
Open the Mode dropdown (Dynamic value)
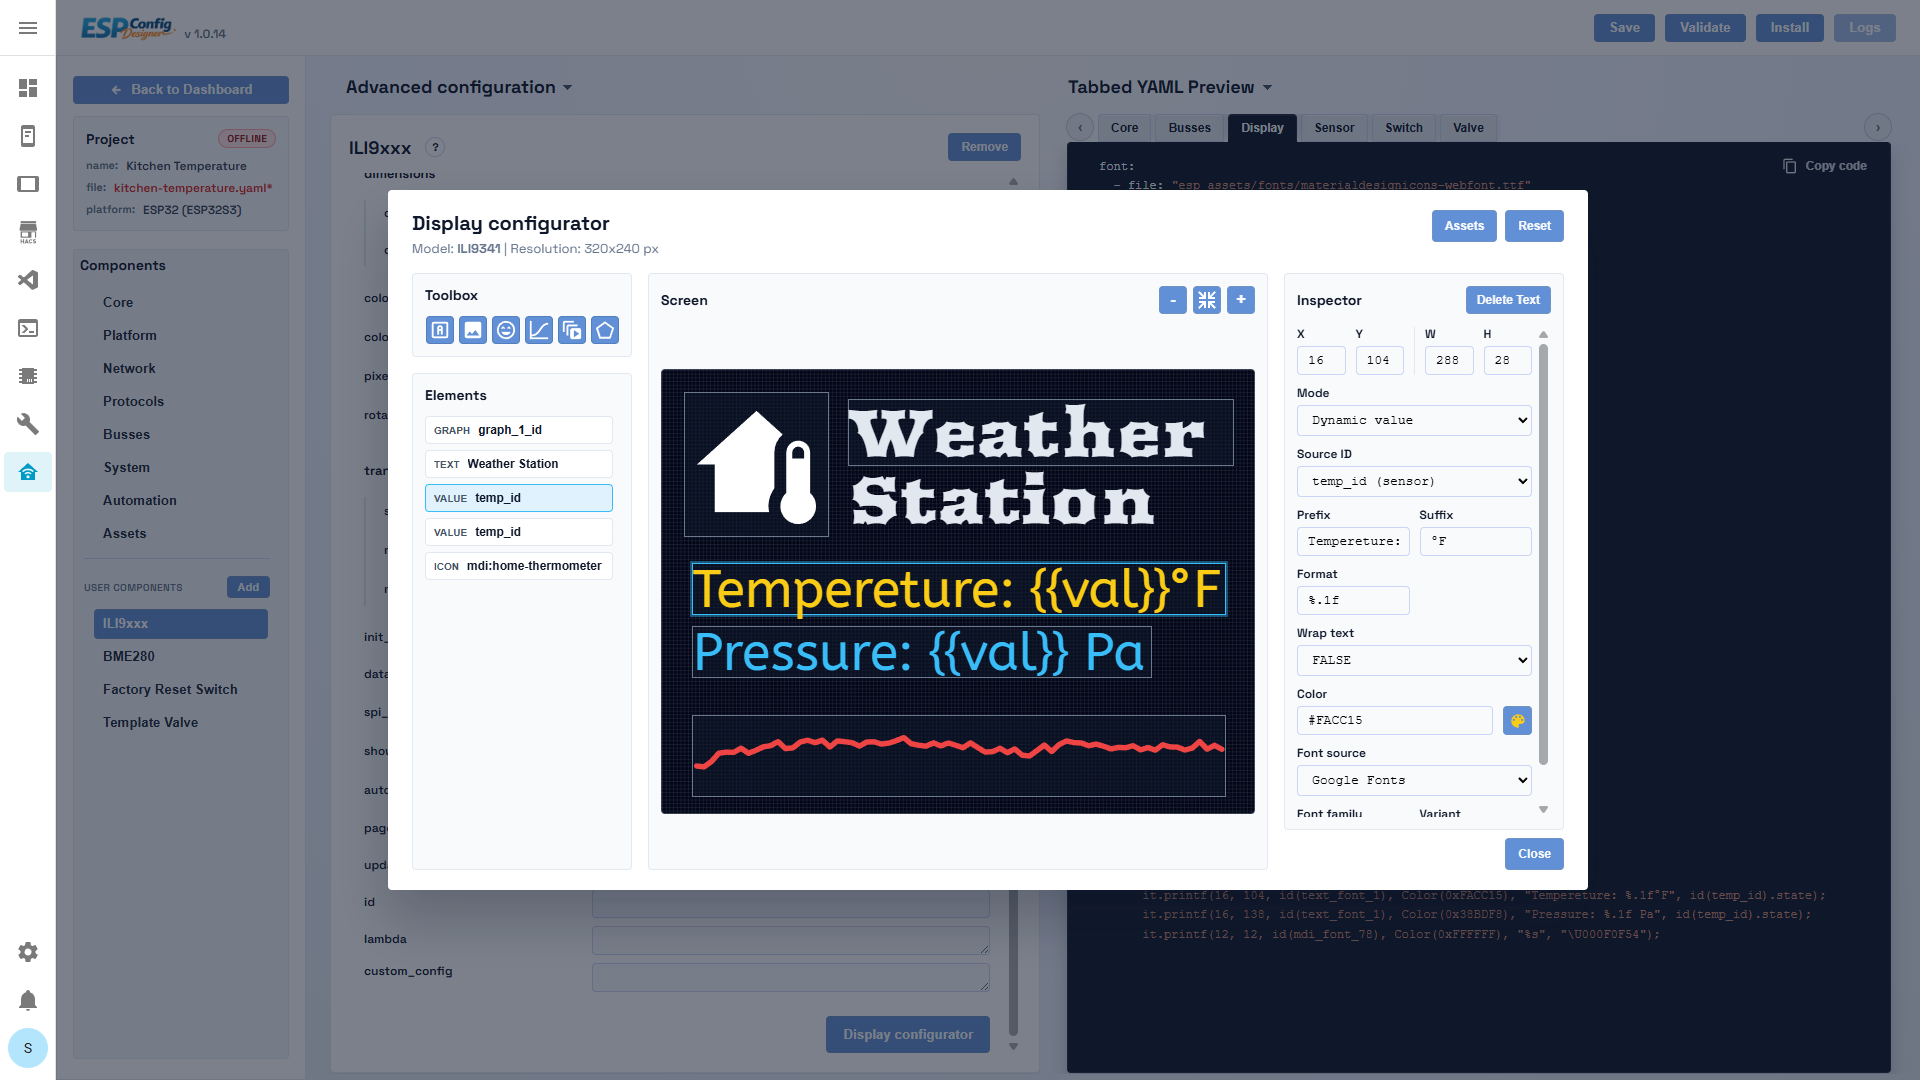point(1414,421)
